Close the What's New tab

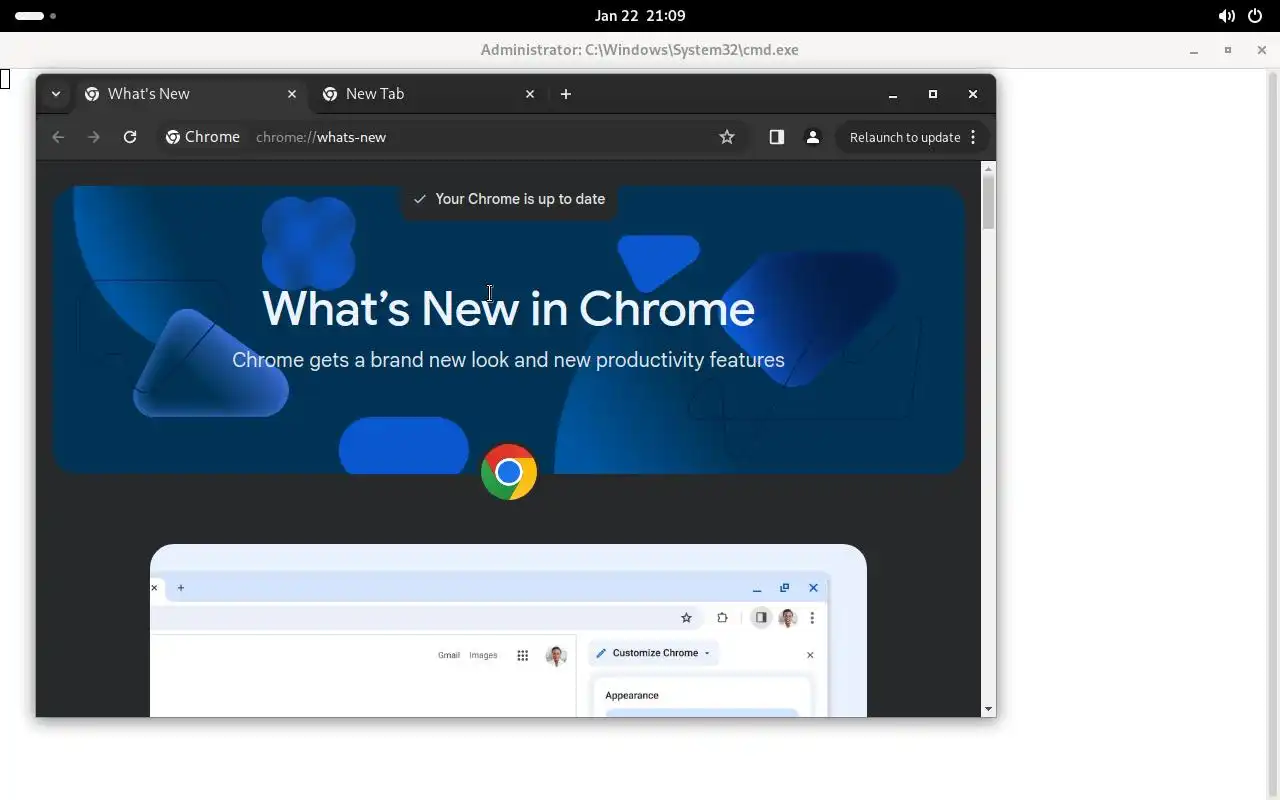(x=292, y=94)
